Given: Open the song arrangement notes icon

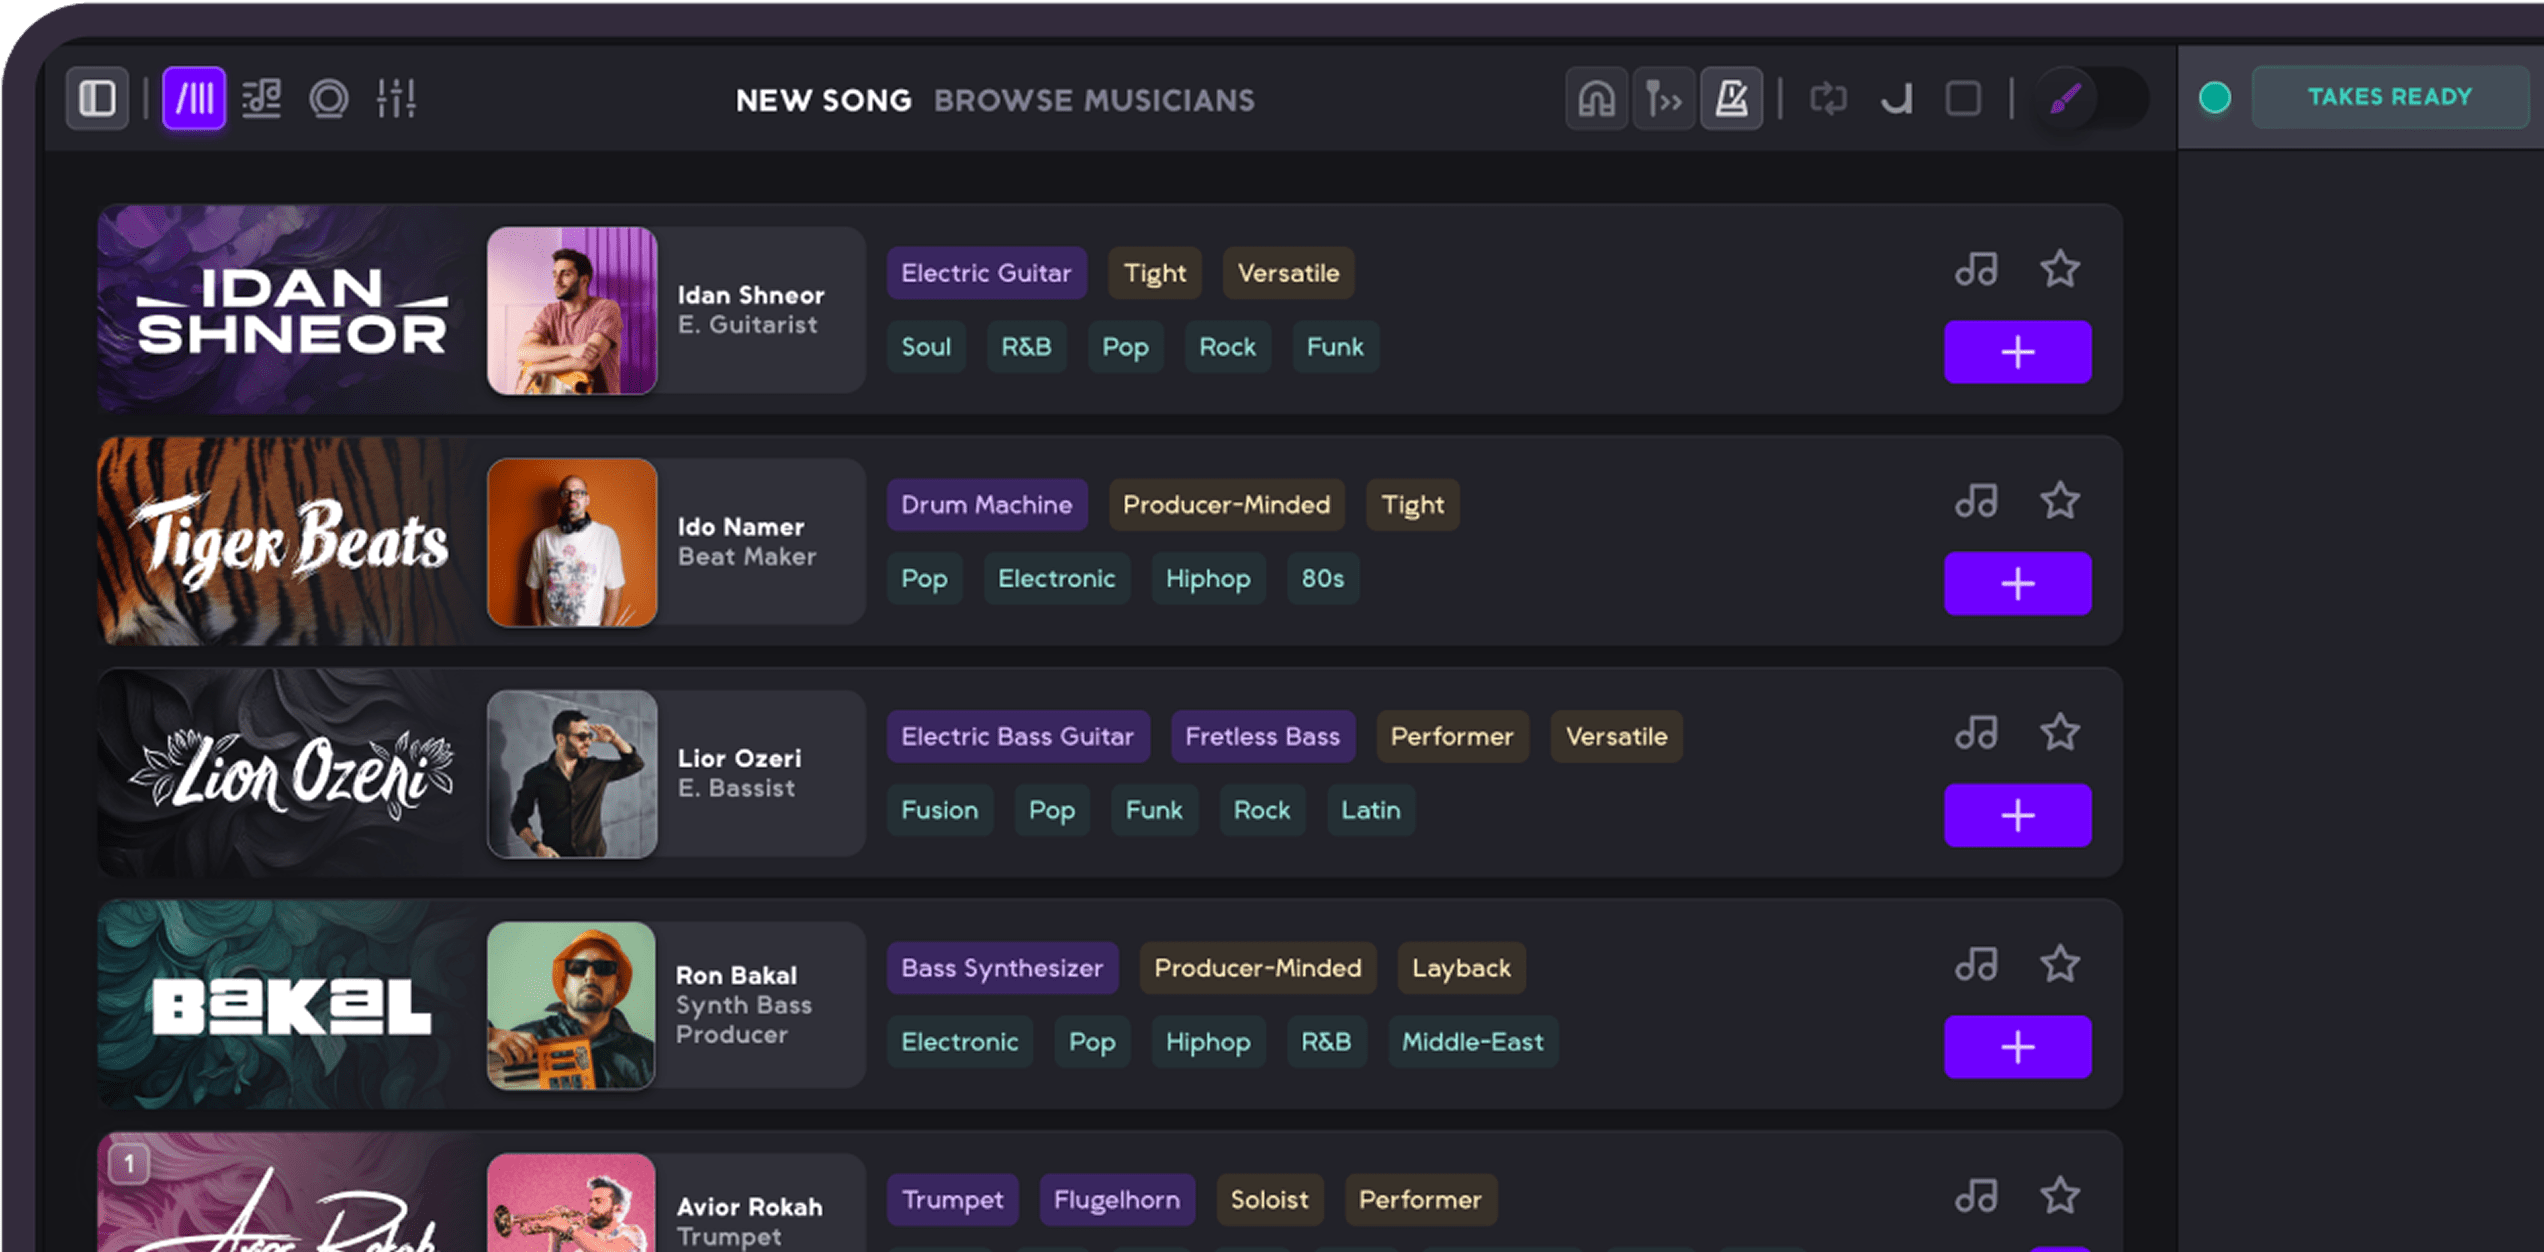Looking at the screenshot, I should [x=262, y=98].
